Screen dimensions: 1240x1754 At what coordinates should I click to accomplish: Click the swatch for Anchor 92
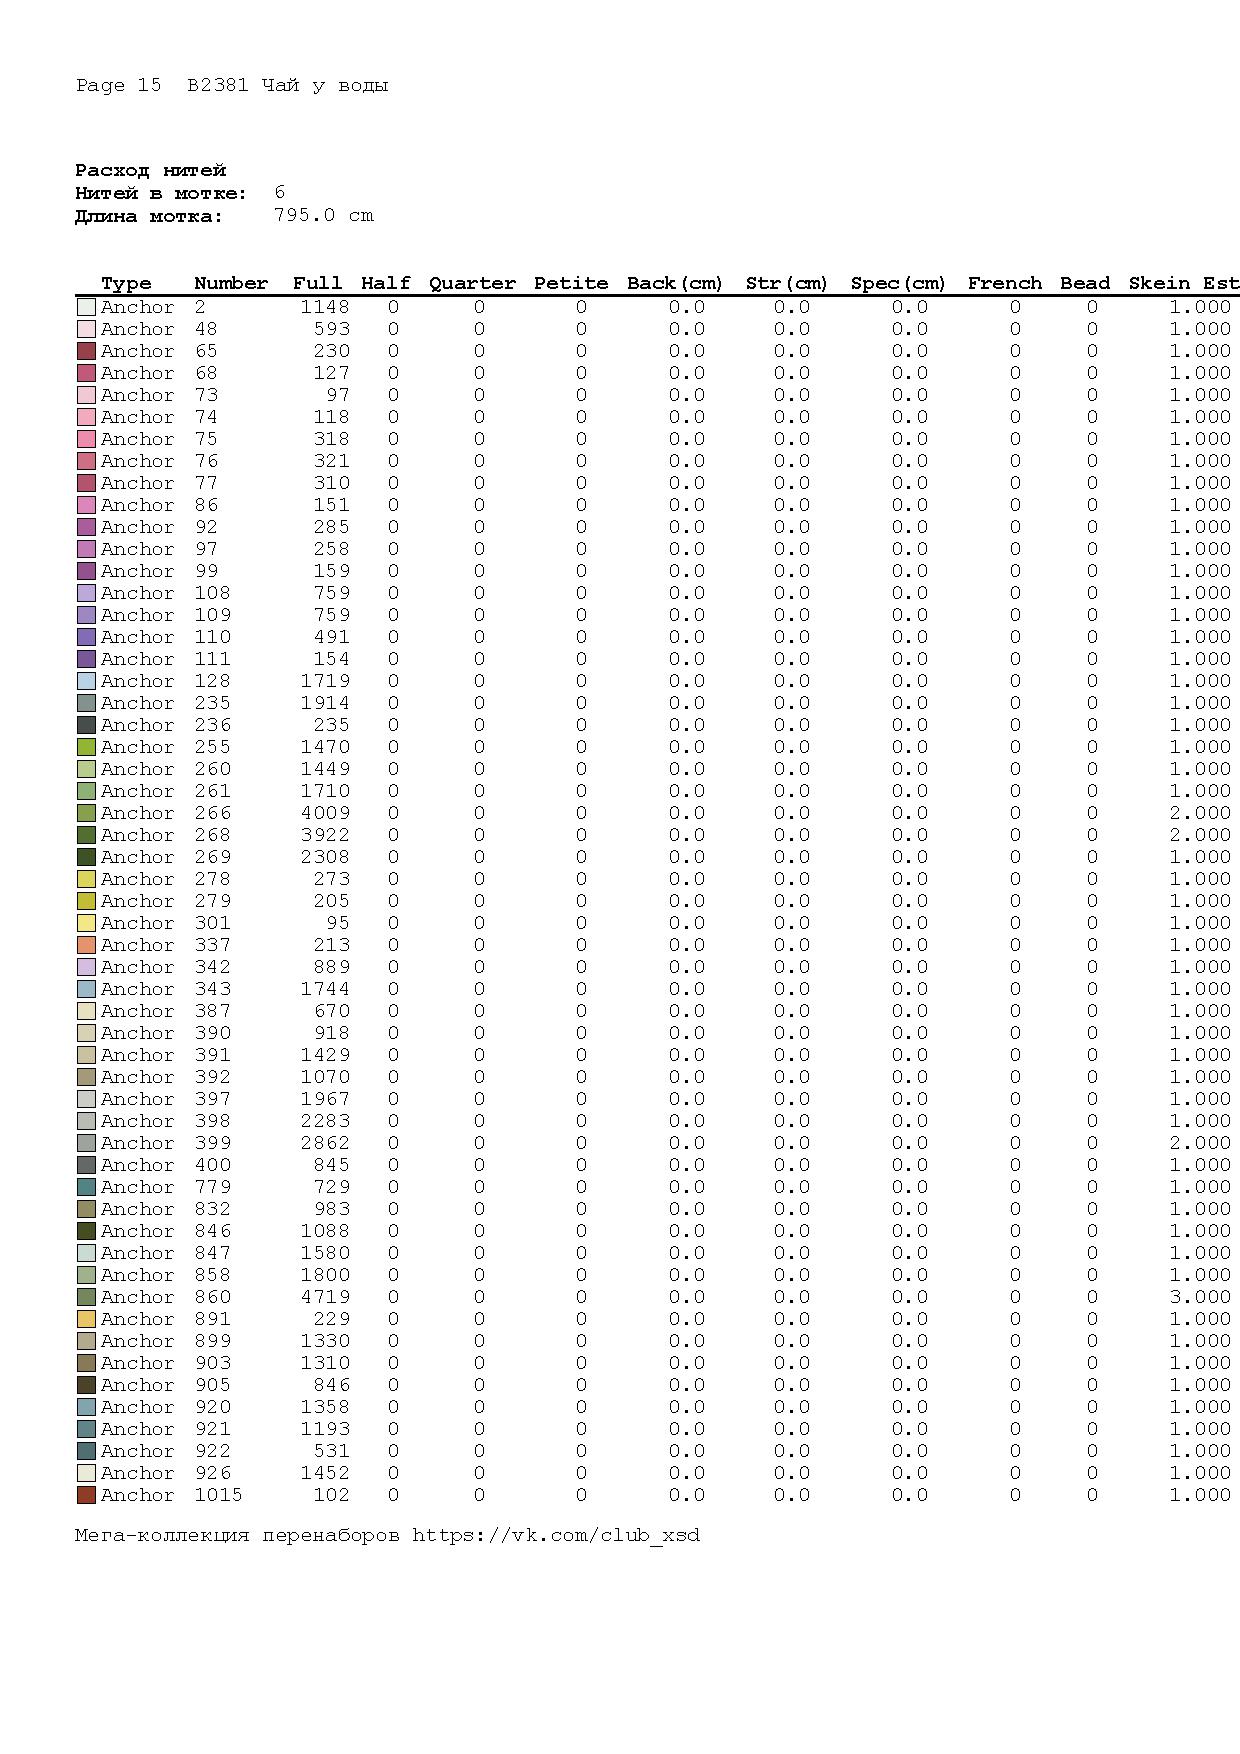coord(86,527)
